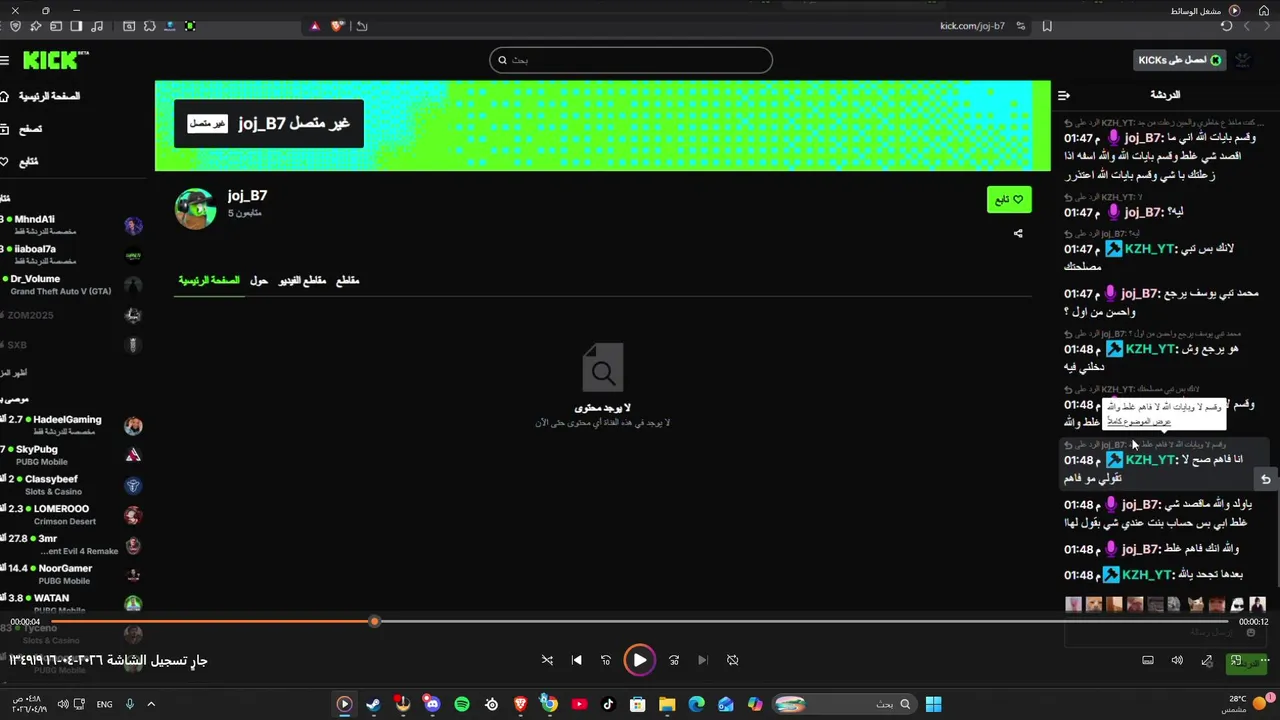
Task: Open YouTube from the taskbar
Action: tap(579, 704)
